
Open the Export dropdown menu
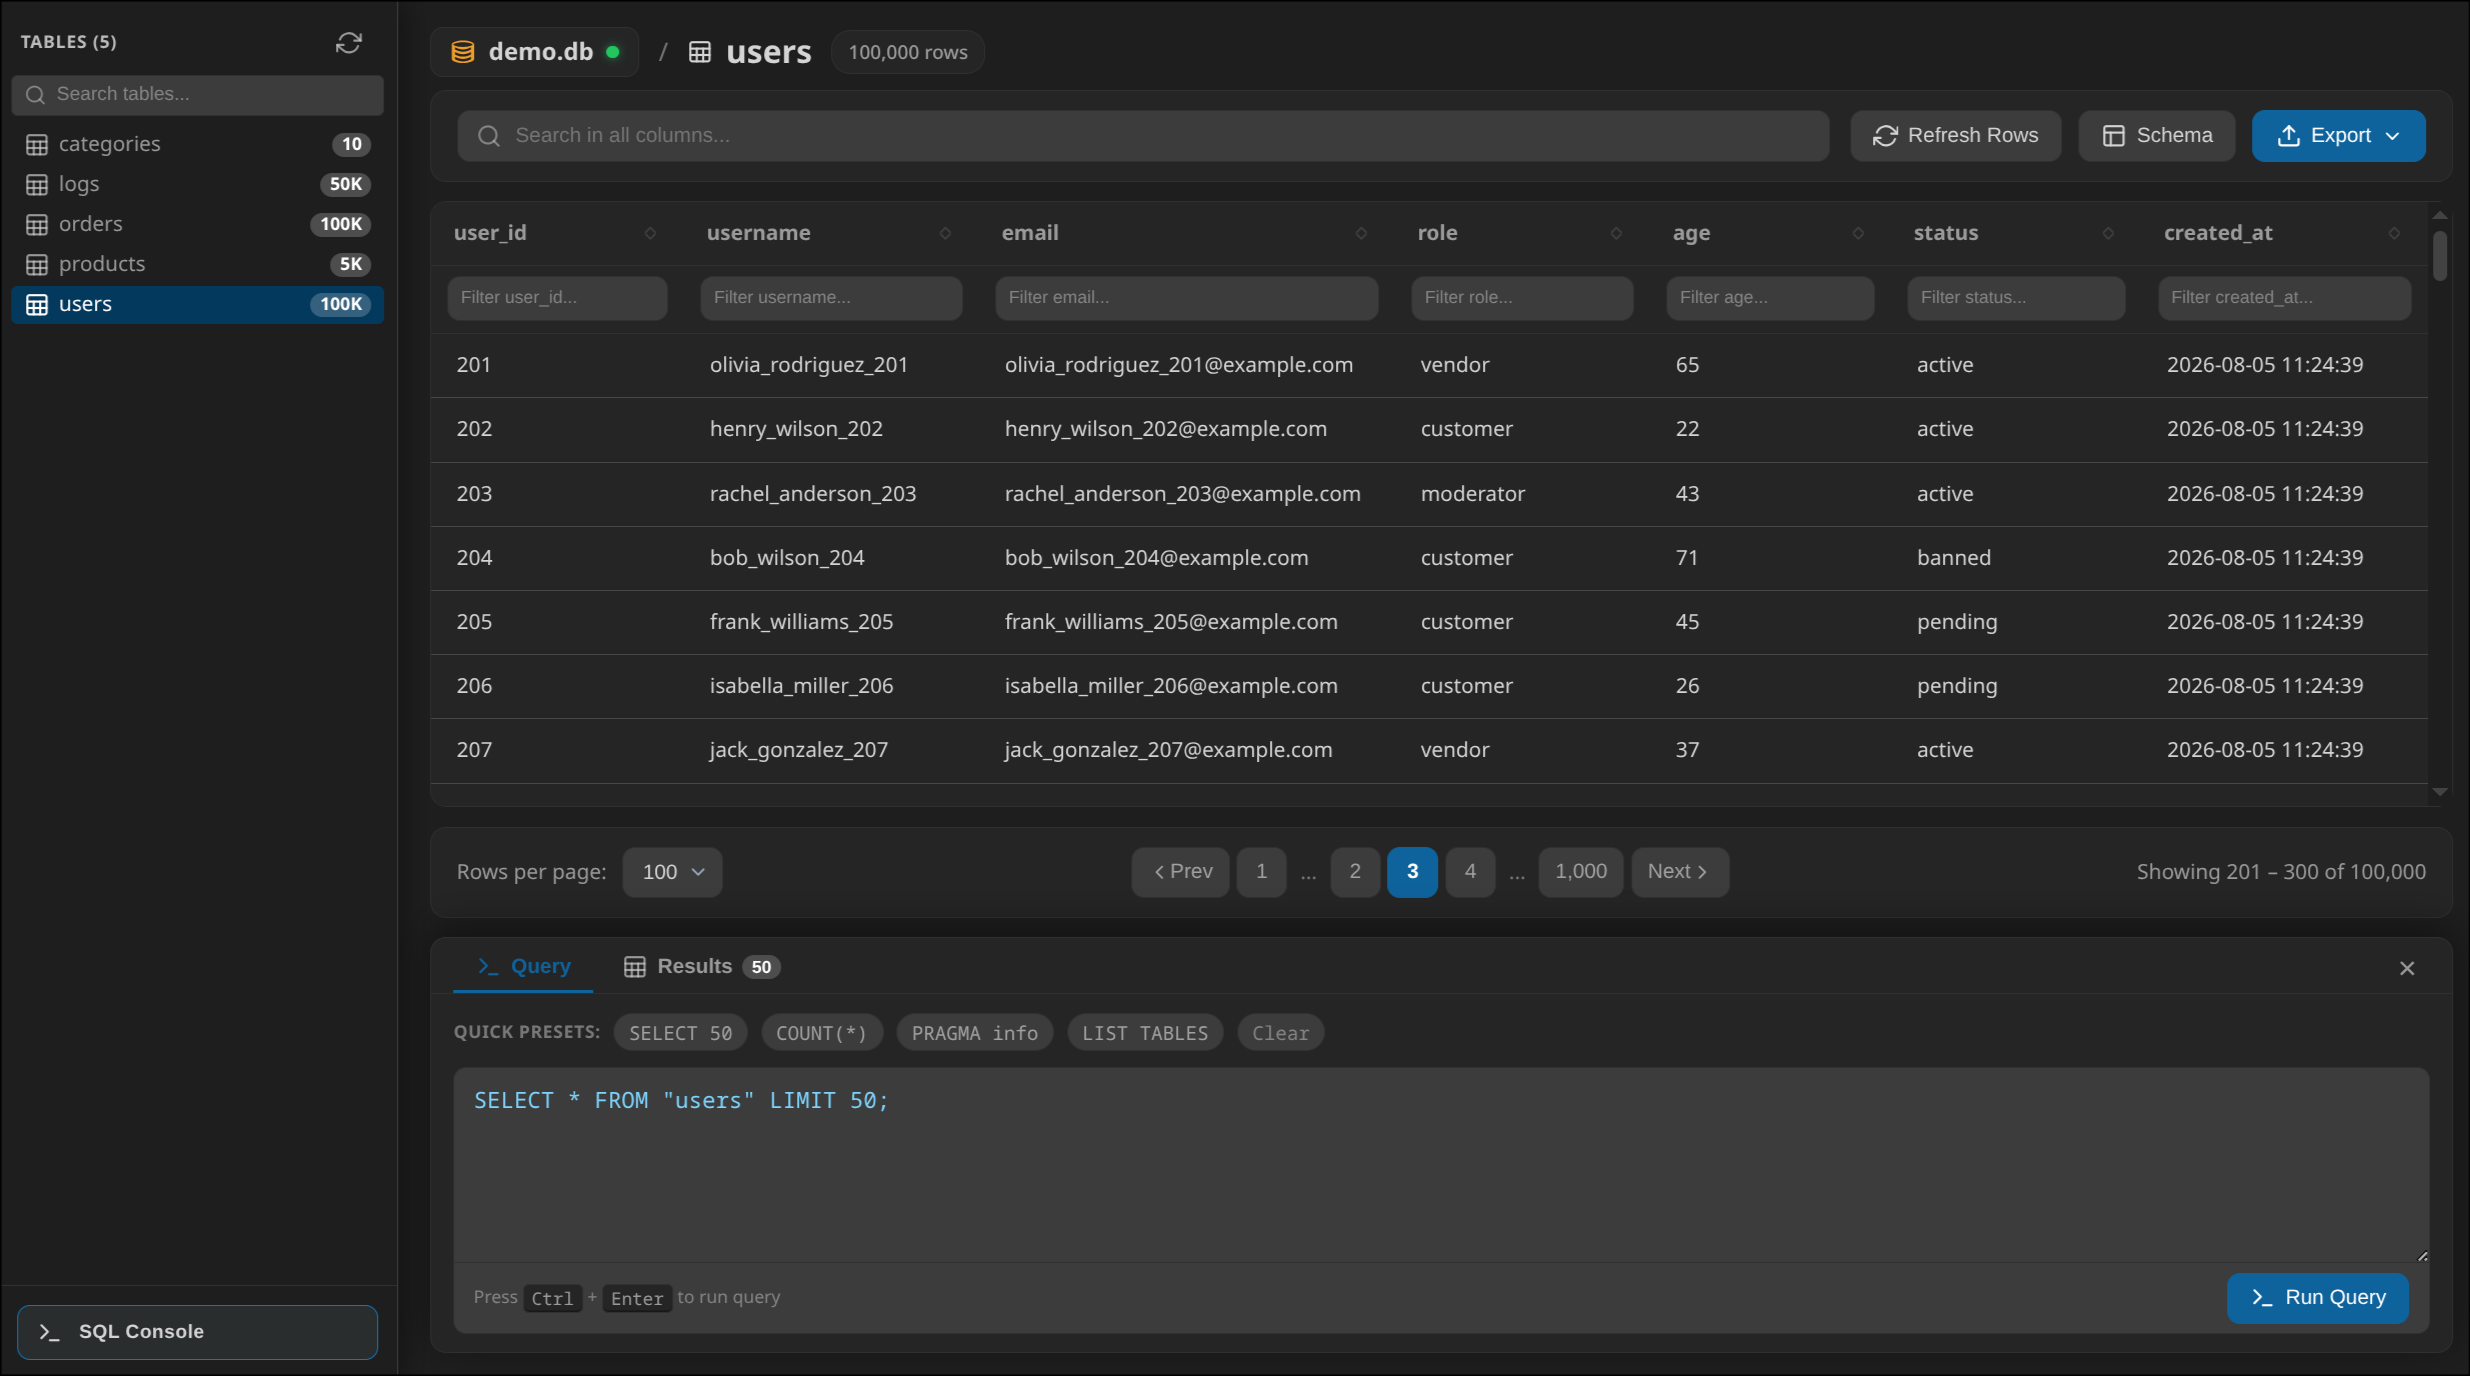coord(2338,136)
